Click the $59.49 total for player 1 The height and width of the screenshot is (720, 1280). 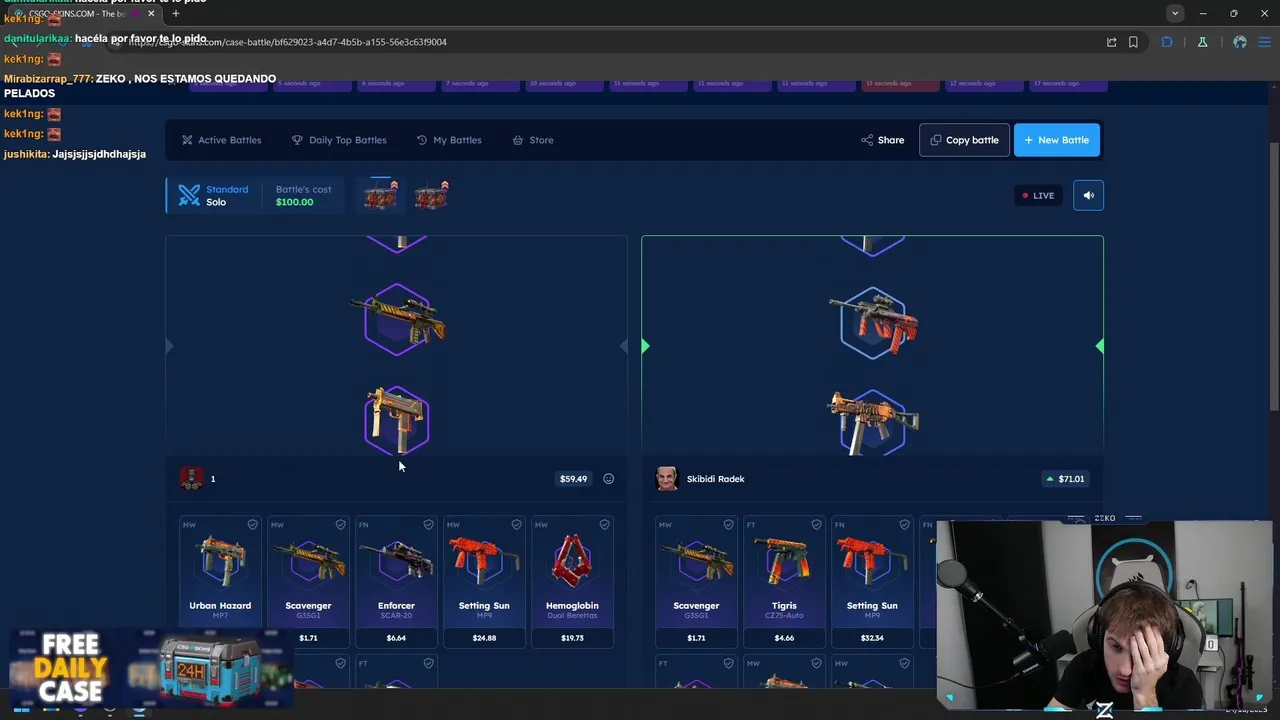573,479
